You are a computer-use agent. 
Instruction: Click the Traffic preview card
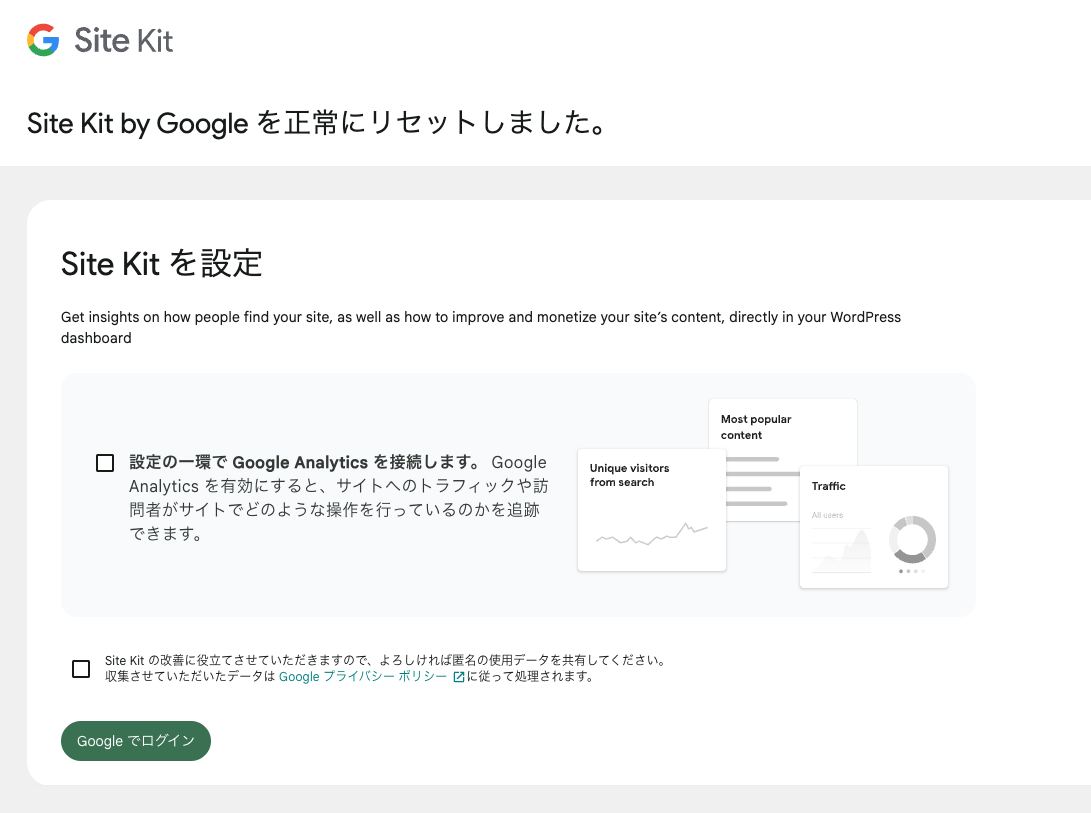click(x=874, y=527)
